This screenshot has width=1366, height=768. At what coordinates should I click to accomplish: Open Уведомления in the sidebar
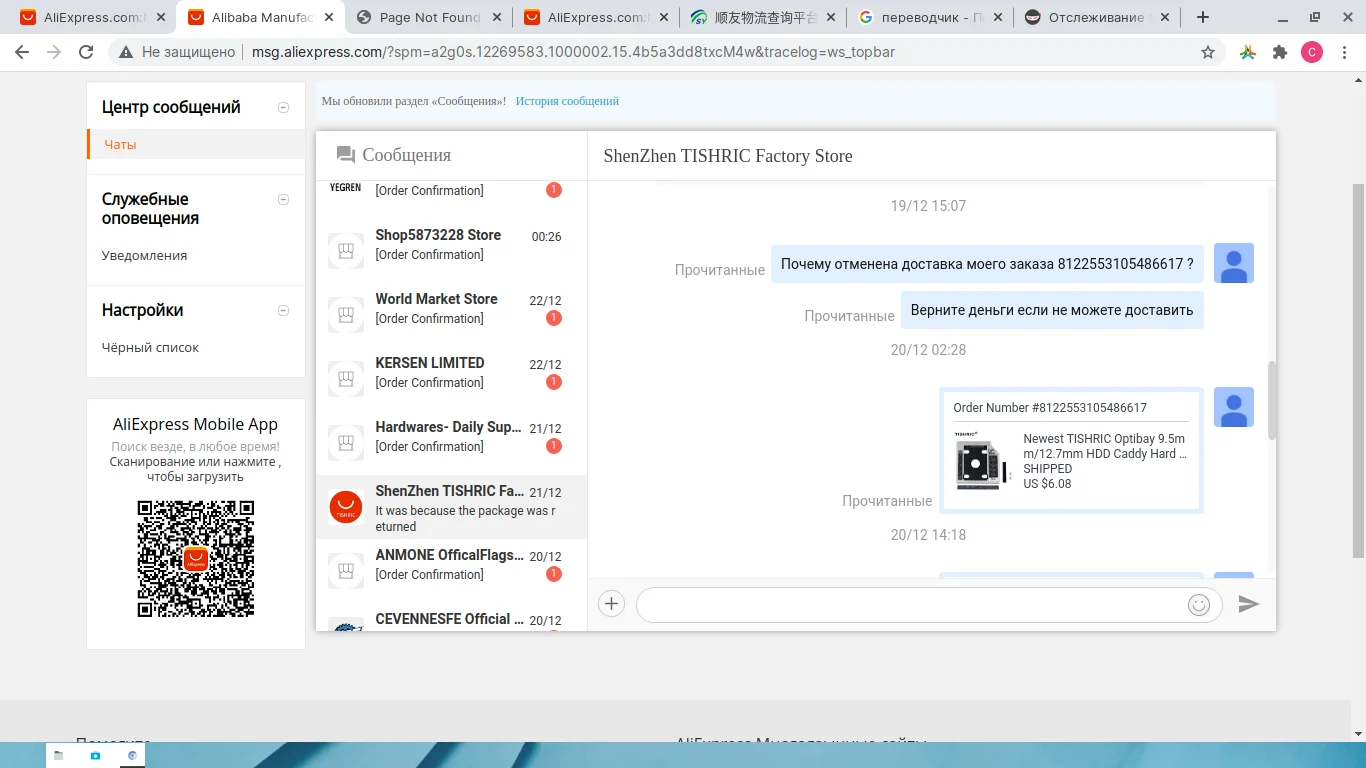[x=144, y=255]
